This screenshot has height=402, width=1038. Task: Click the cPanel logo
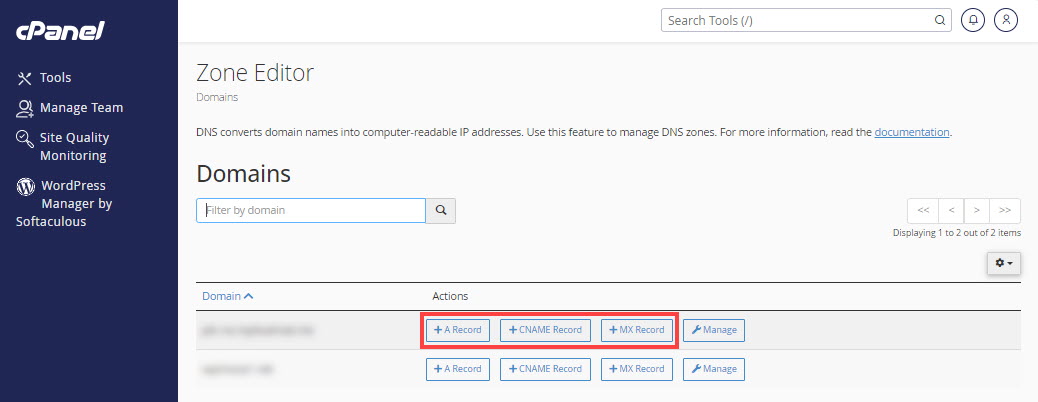click(60, 31)
